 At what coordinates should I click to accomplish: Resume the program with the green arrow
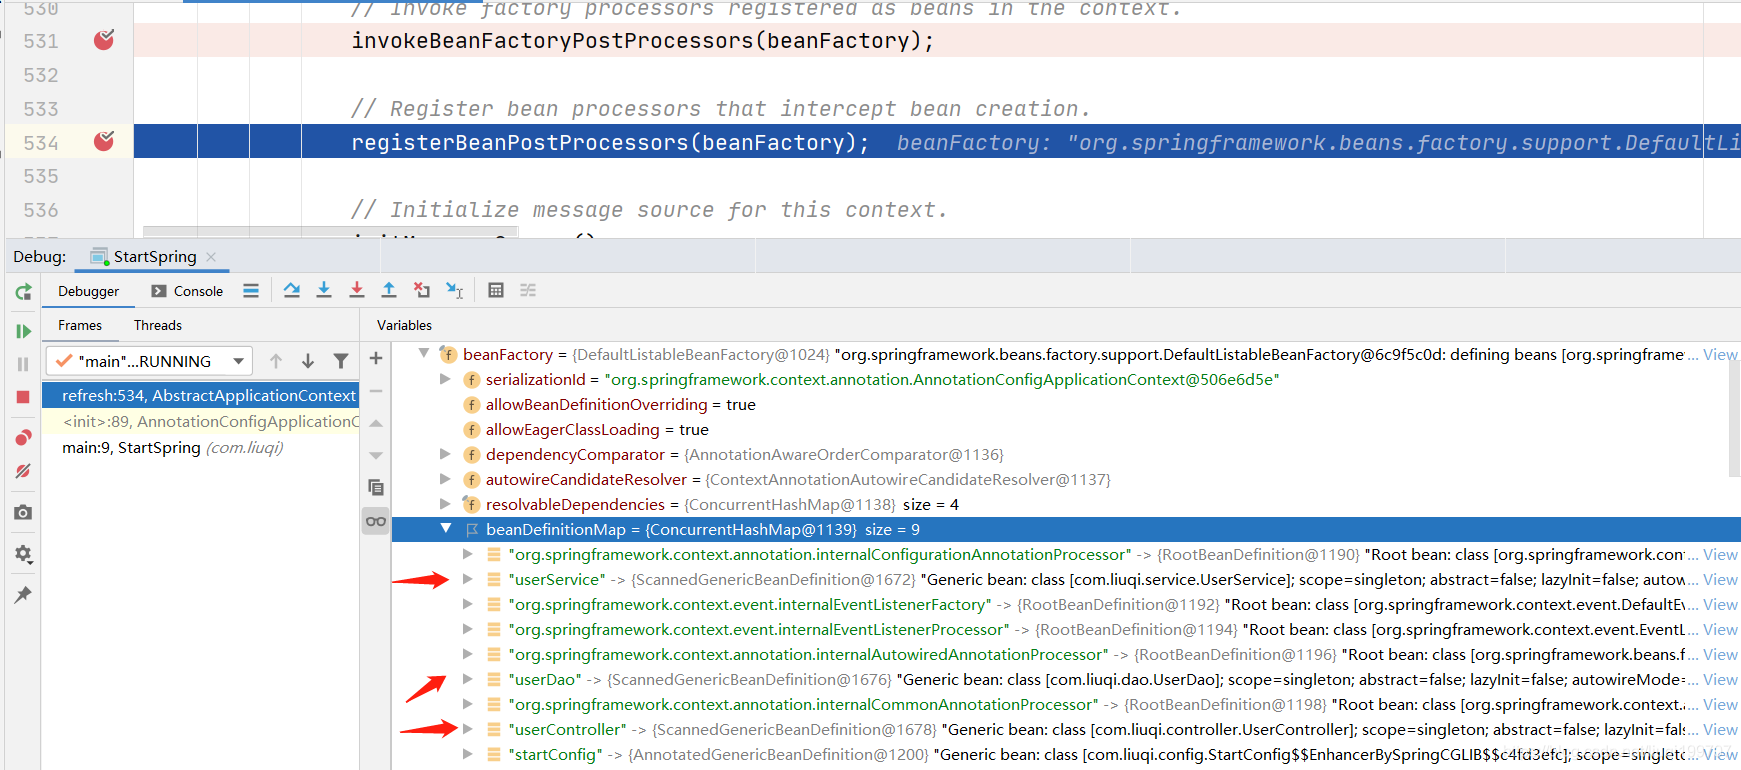(x=23, y=331)
